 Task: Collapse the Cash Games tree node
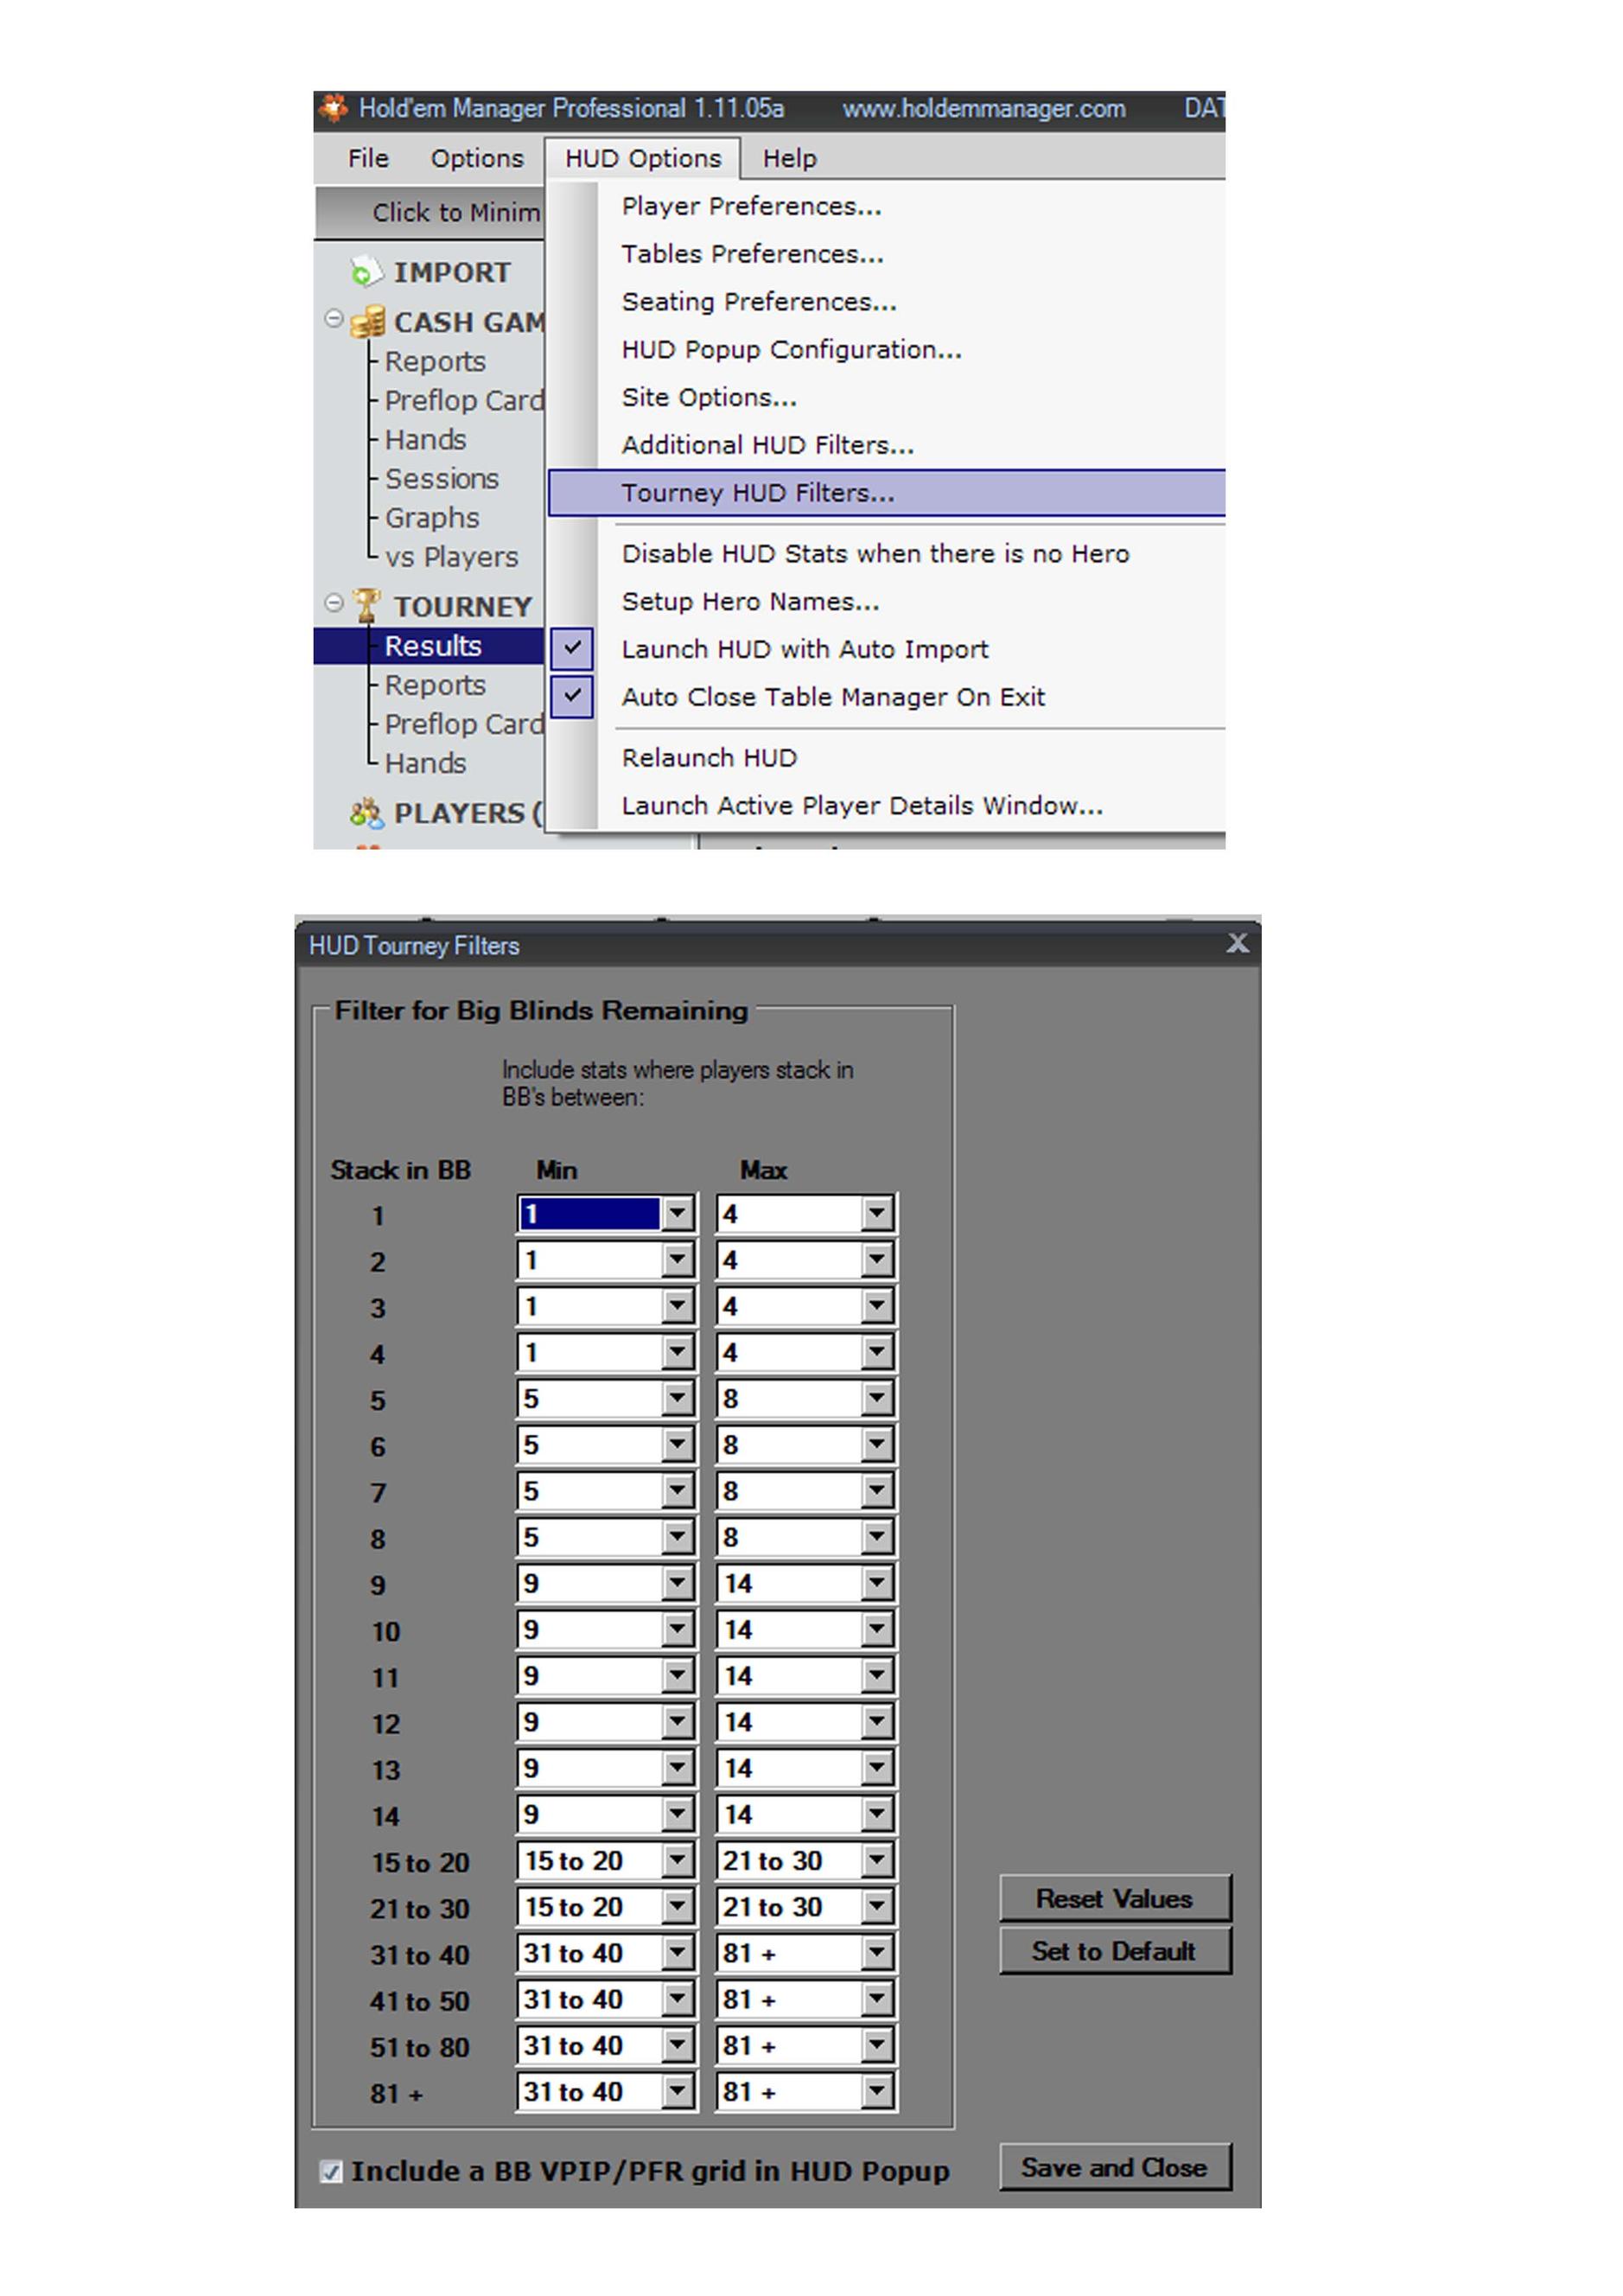334,320
